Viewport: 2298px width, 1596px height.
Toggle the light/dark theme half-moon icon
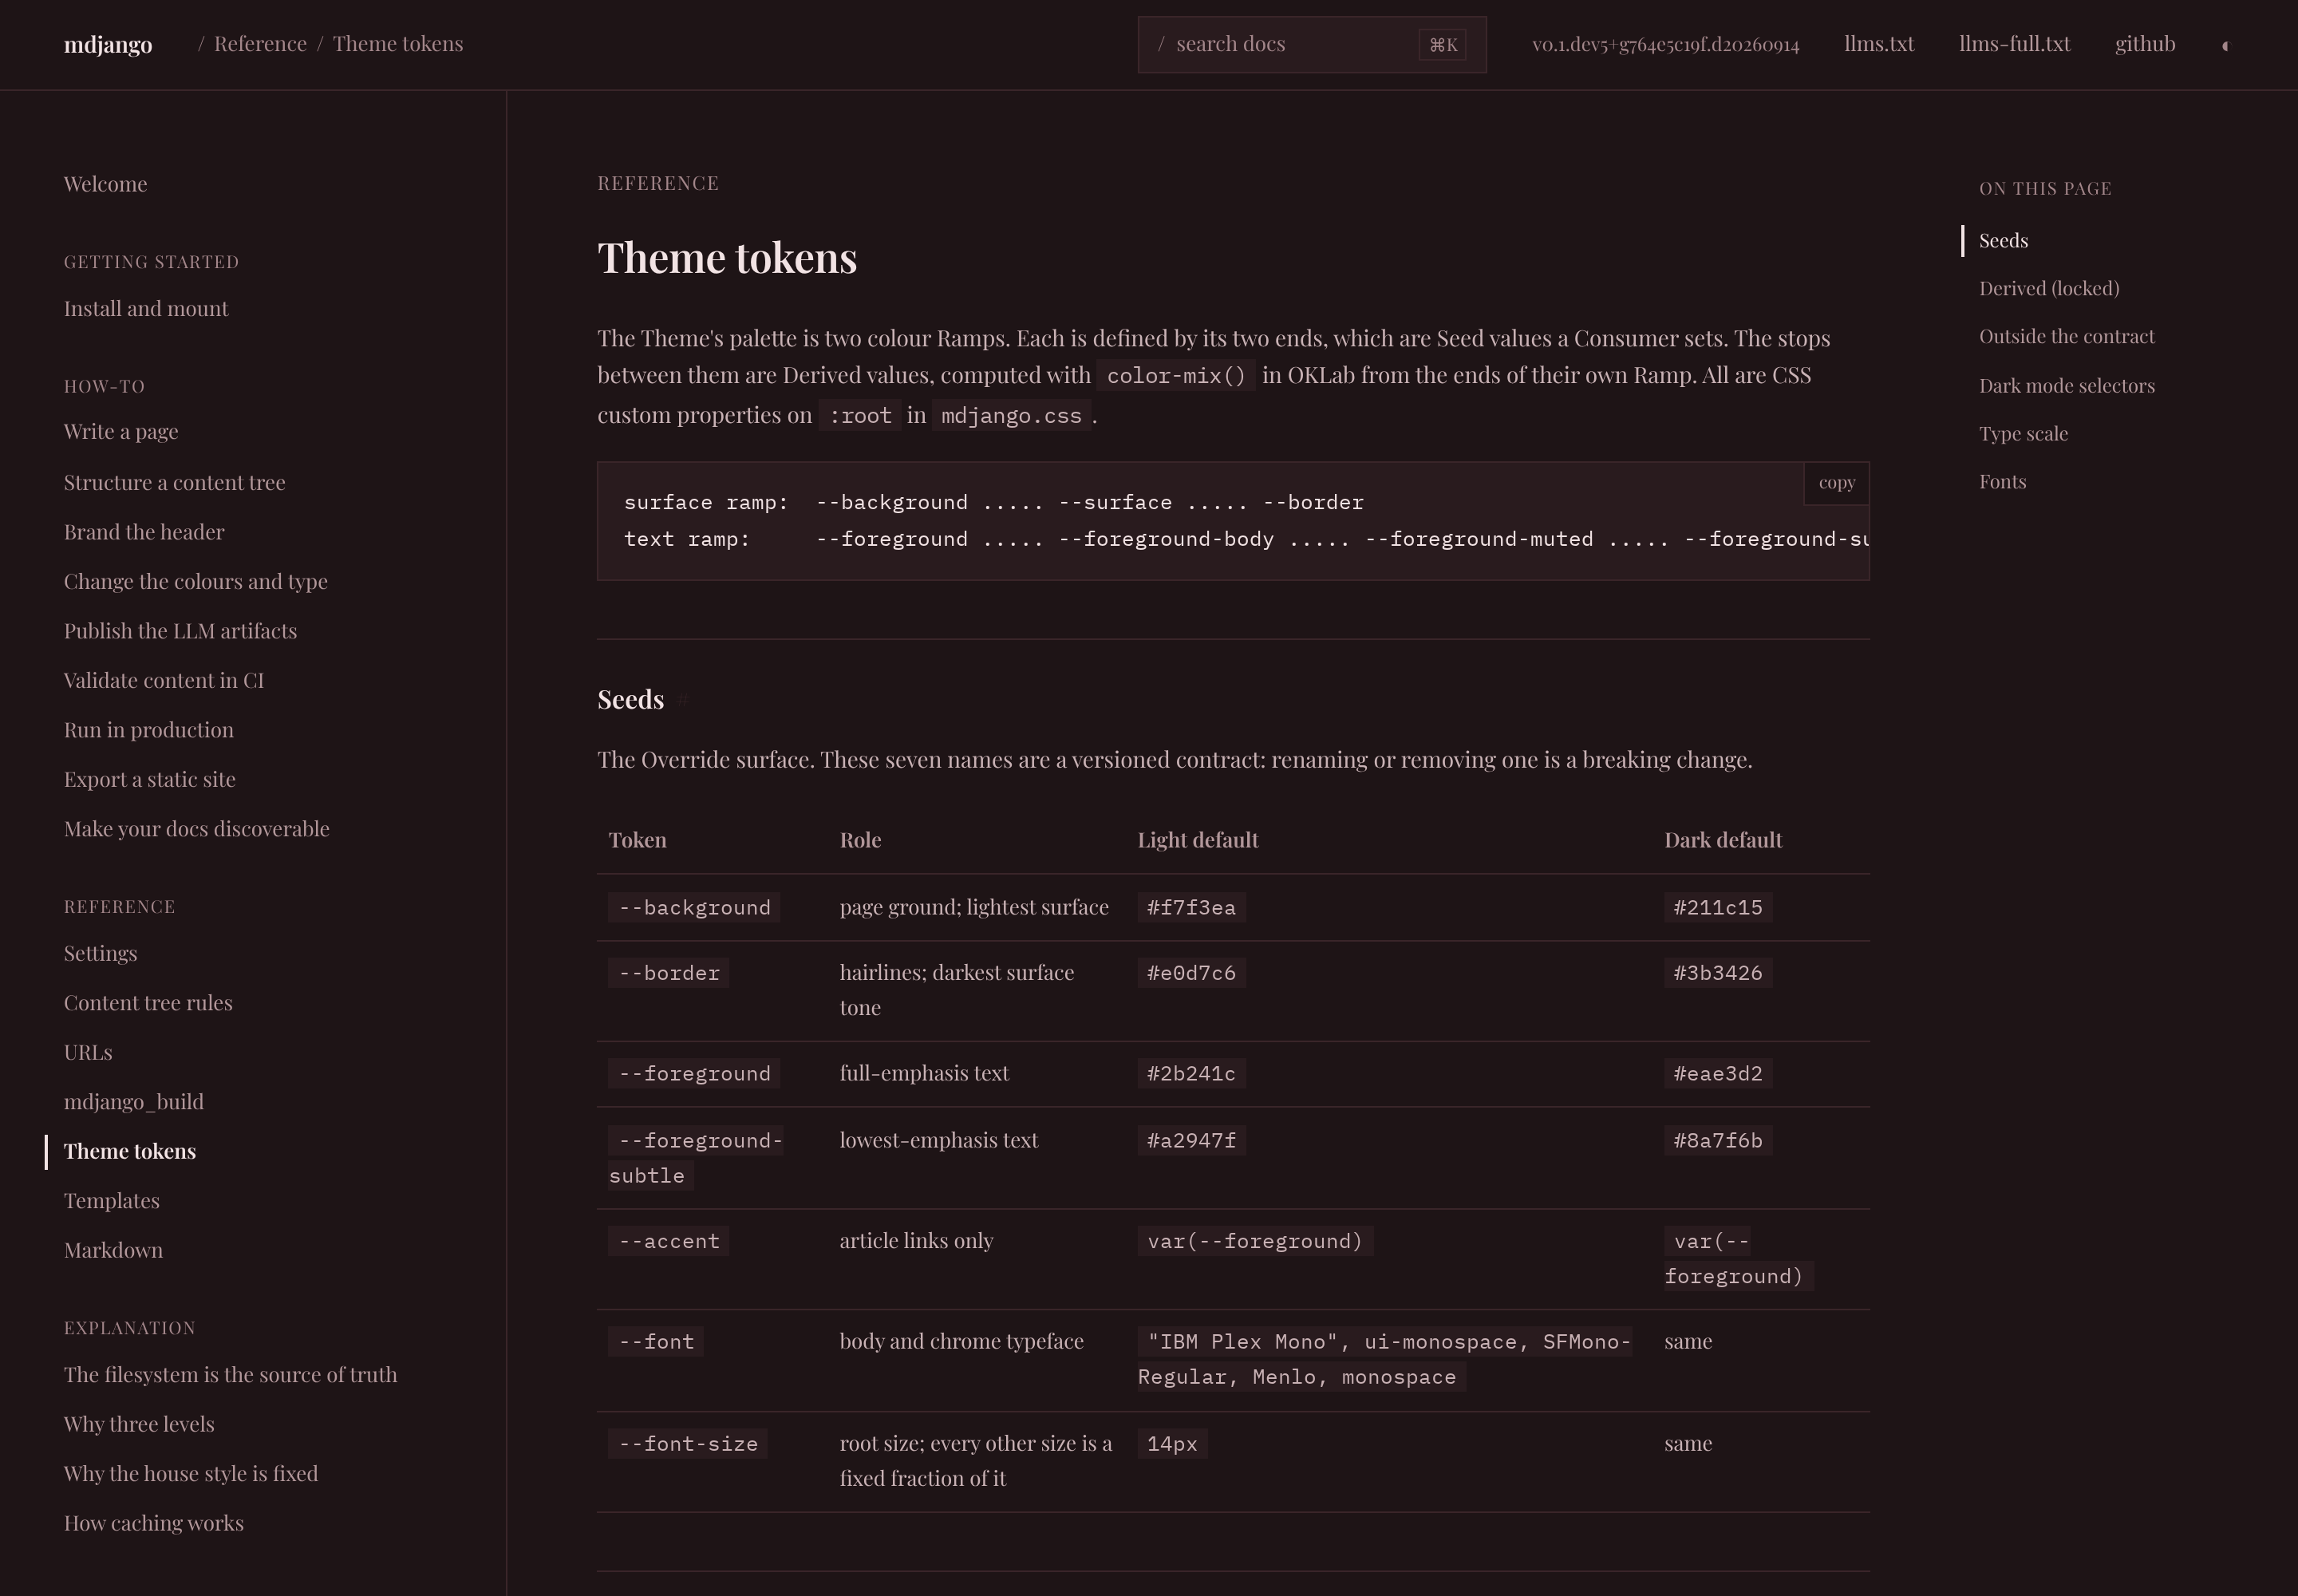(2225, 45)
